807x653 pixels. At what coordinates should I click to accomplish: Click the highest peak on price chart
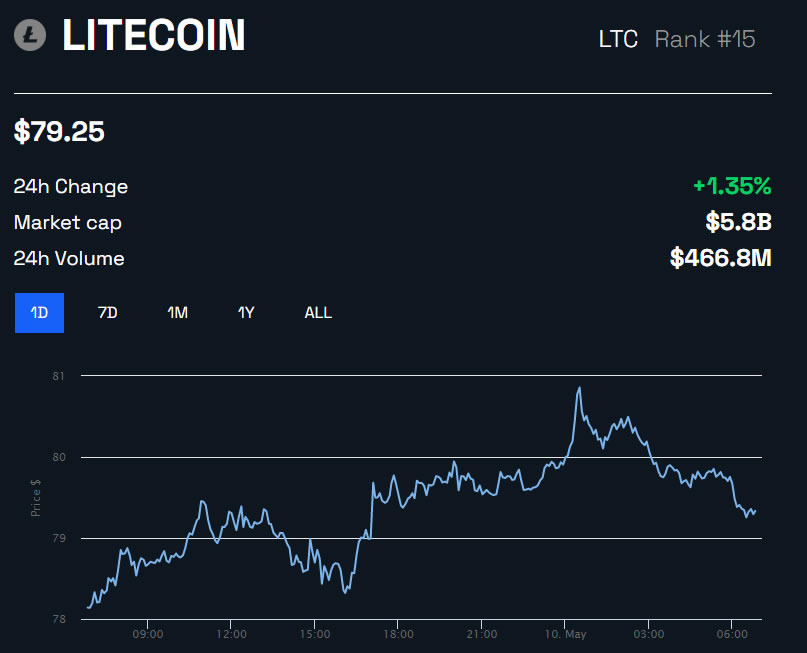click(x=579, y=388)
